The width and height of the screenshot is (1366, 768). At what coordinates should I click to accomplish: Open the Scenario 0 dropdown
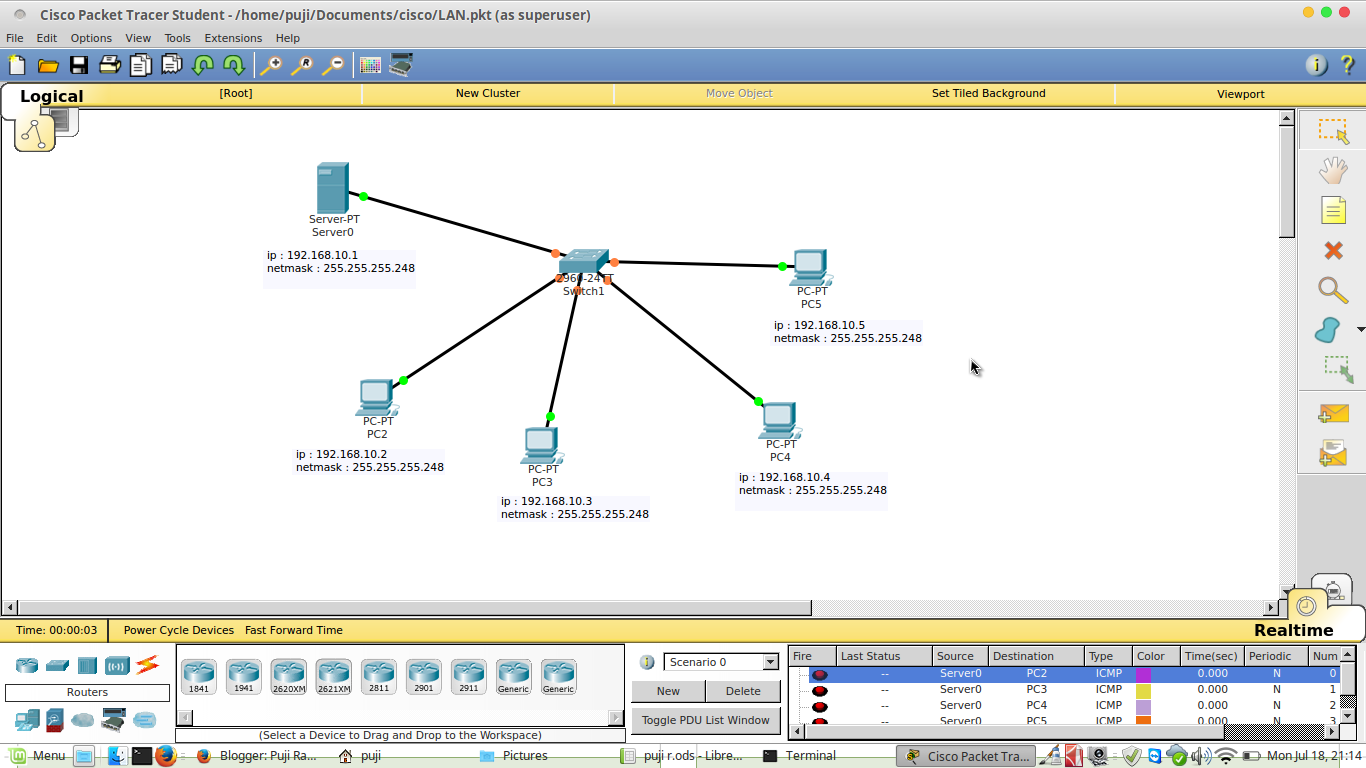coord(770,662)
